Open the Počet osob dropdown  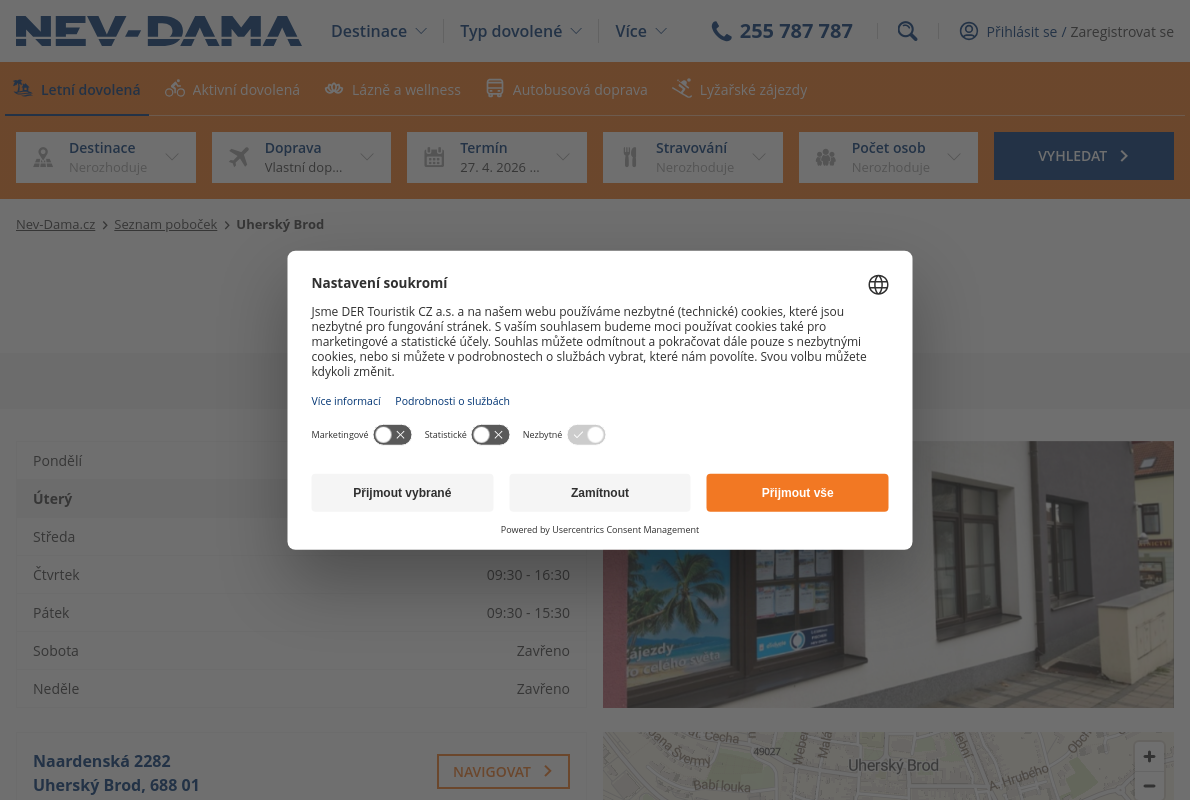click(888, 157)
